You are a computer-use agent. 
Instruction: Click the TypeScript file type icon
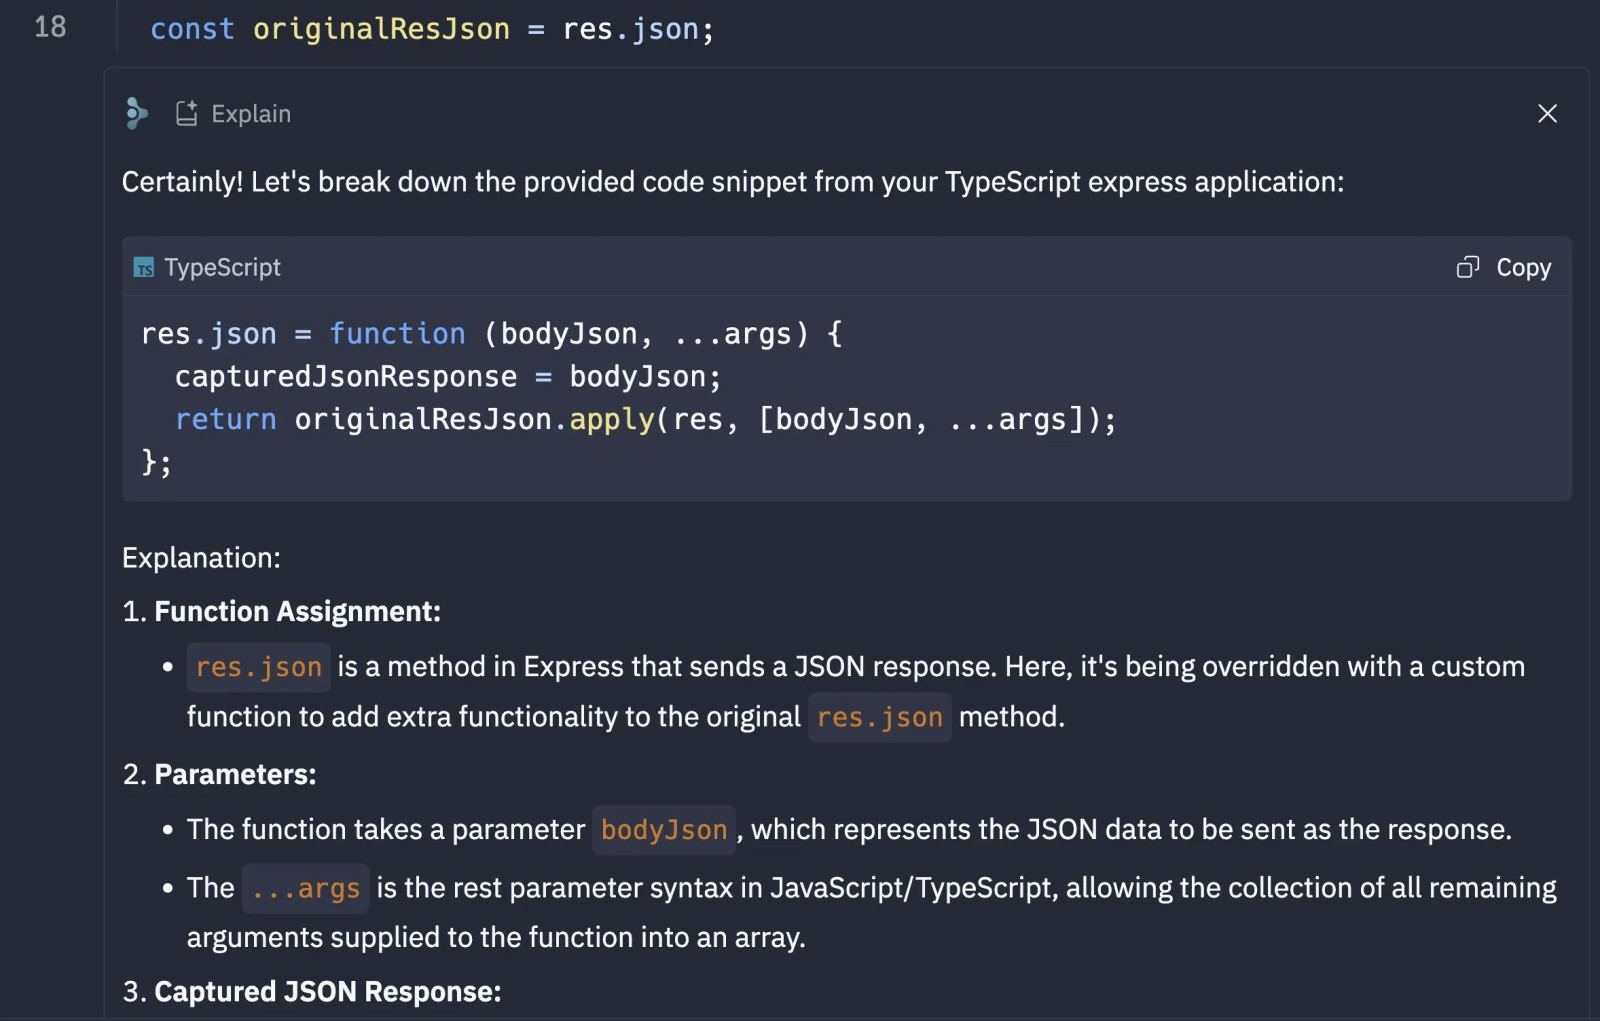[x=144, y=268]
